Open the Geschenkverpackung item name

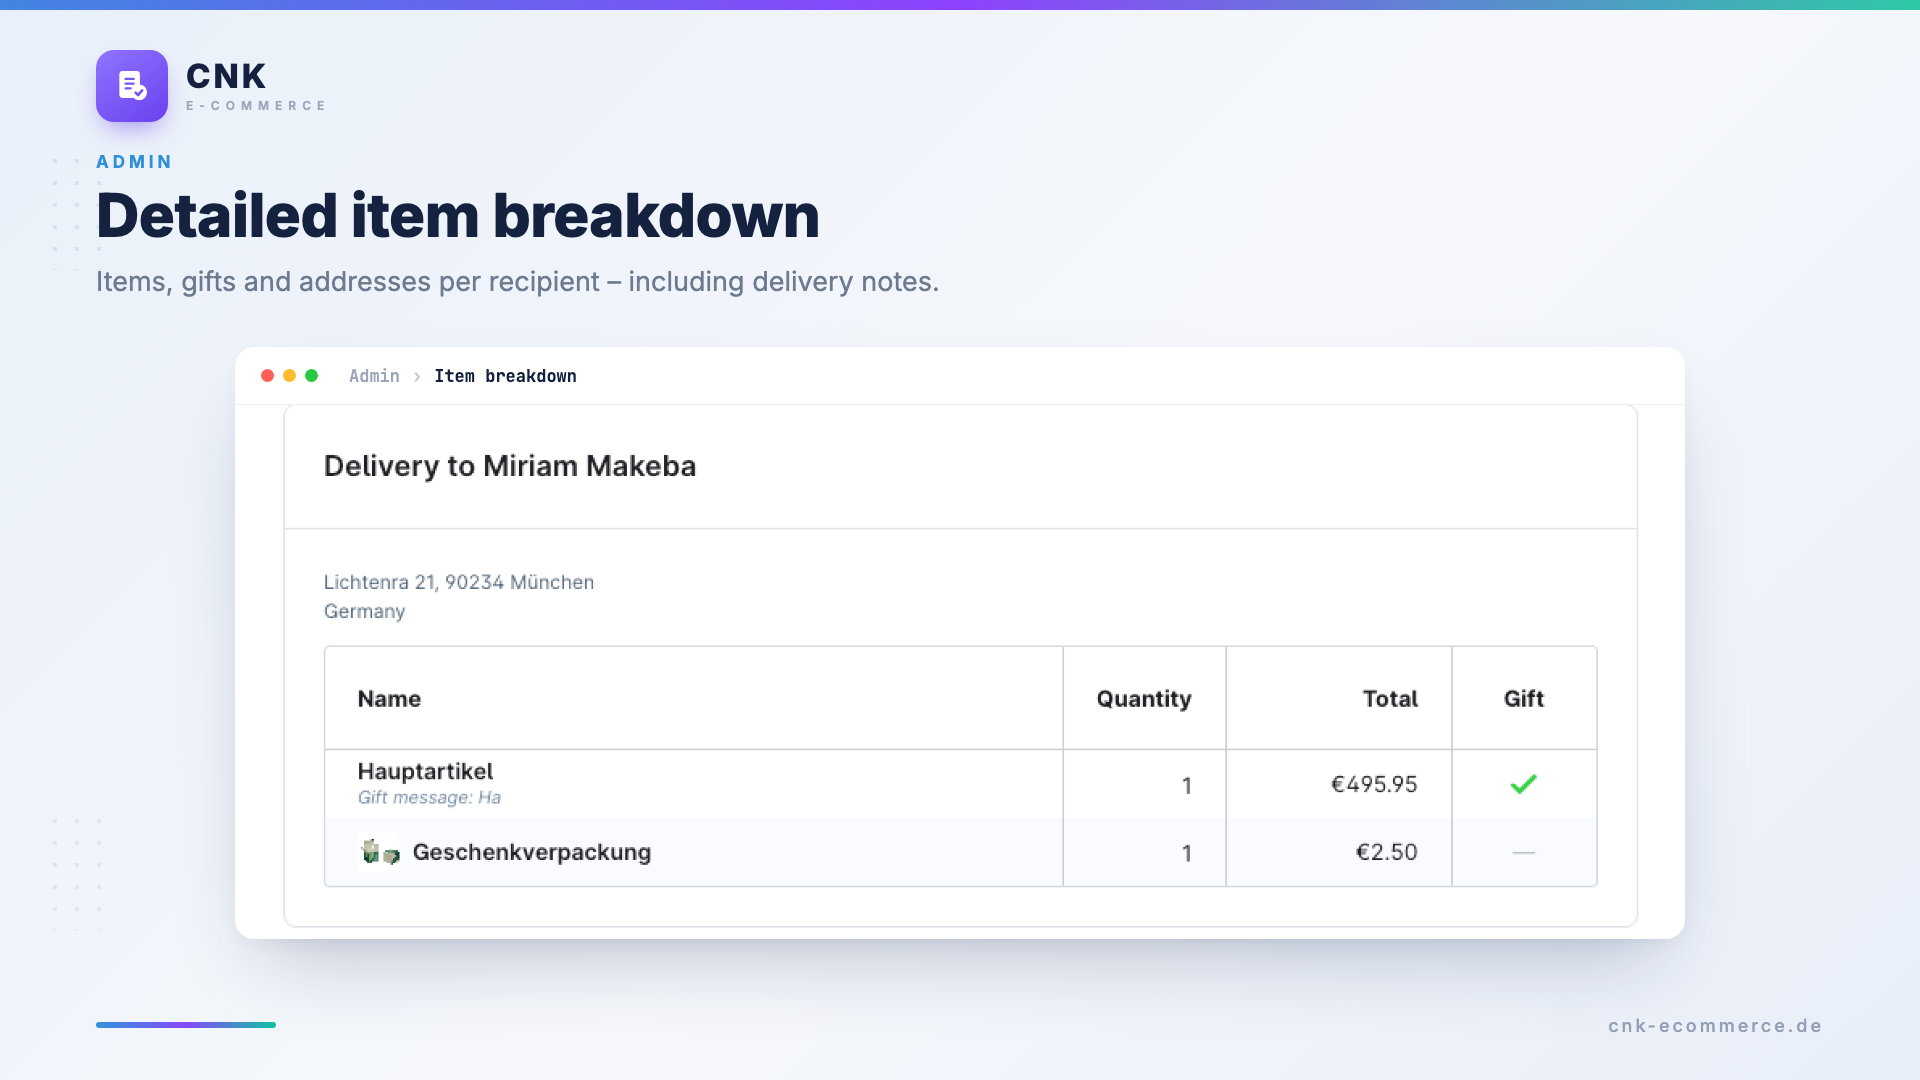[531, 852]
